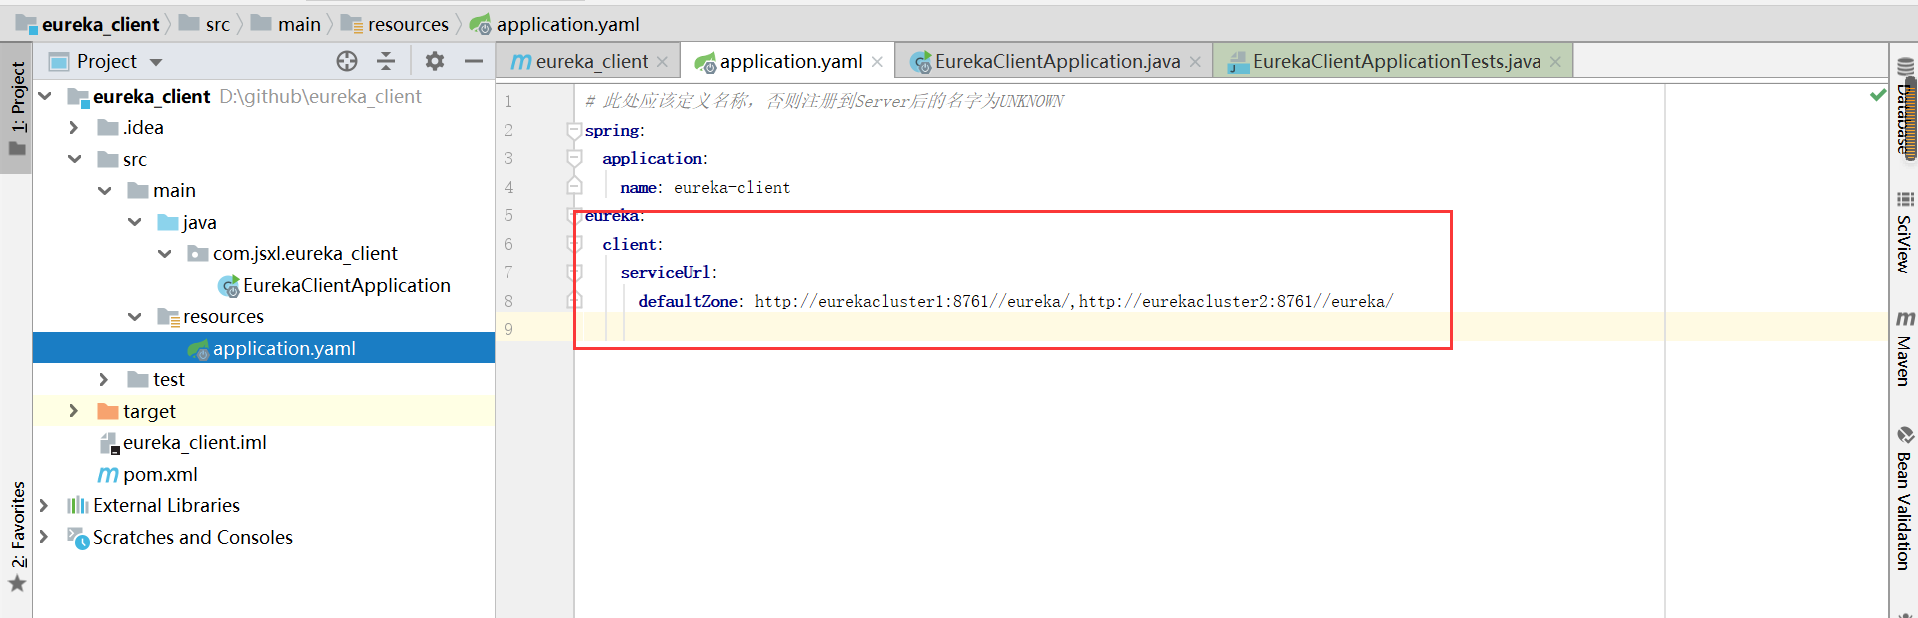1918x618 pixels.
Task: Toggle the 1: Project tool window button
Action: (x=17, y=108)
